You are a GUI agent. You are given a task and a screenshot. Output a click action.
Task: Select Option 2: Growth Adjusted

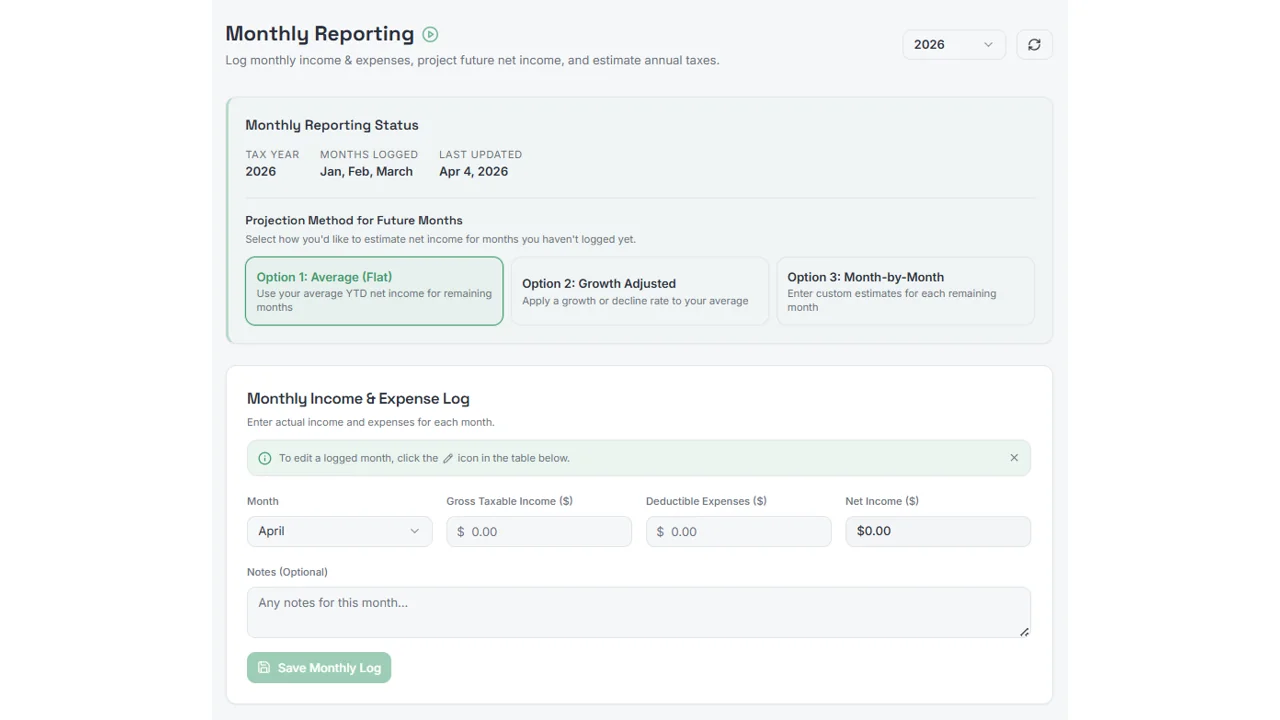(x=640, y=291)
